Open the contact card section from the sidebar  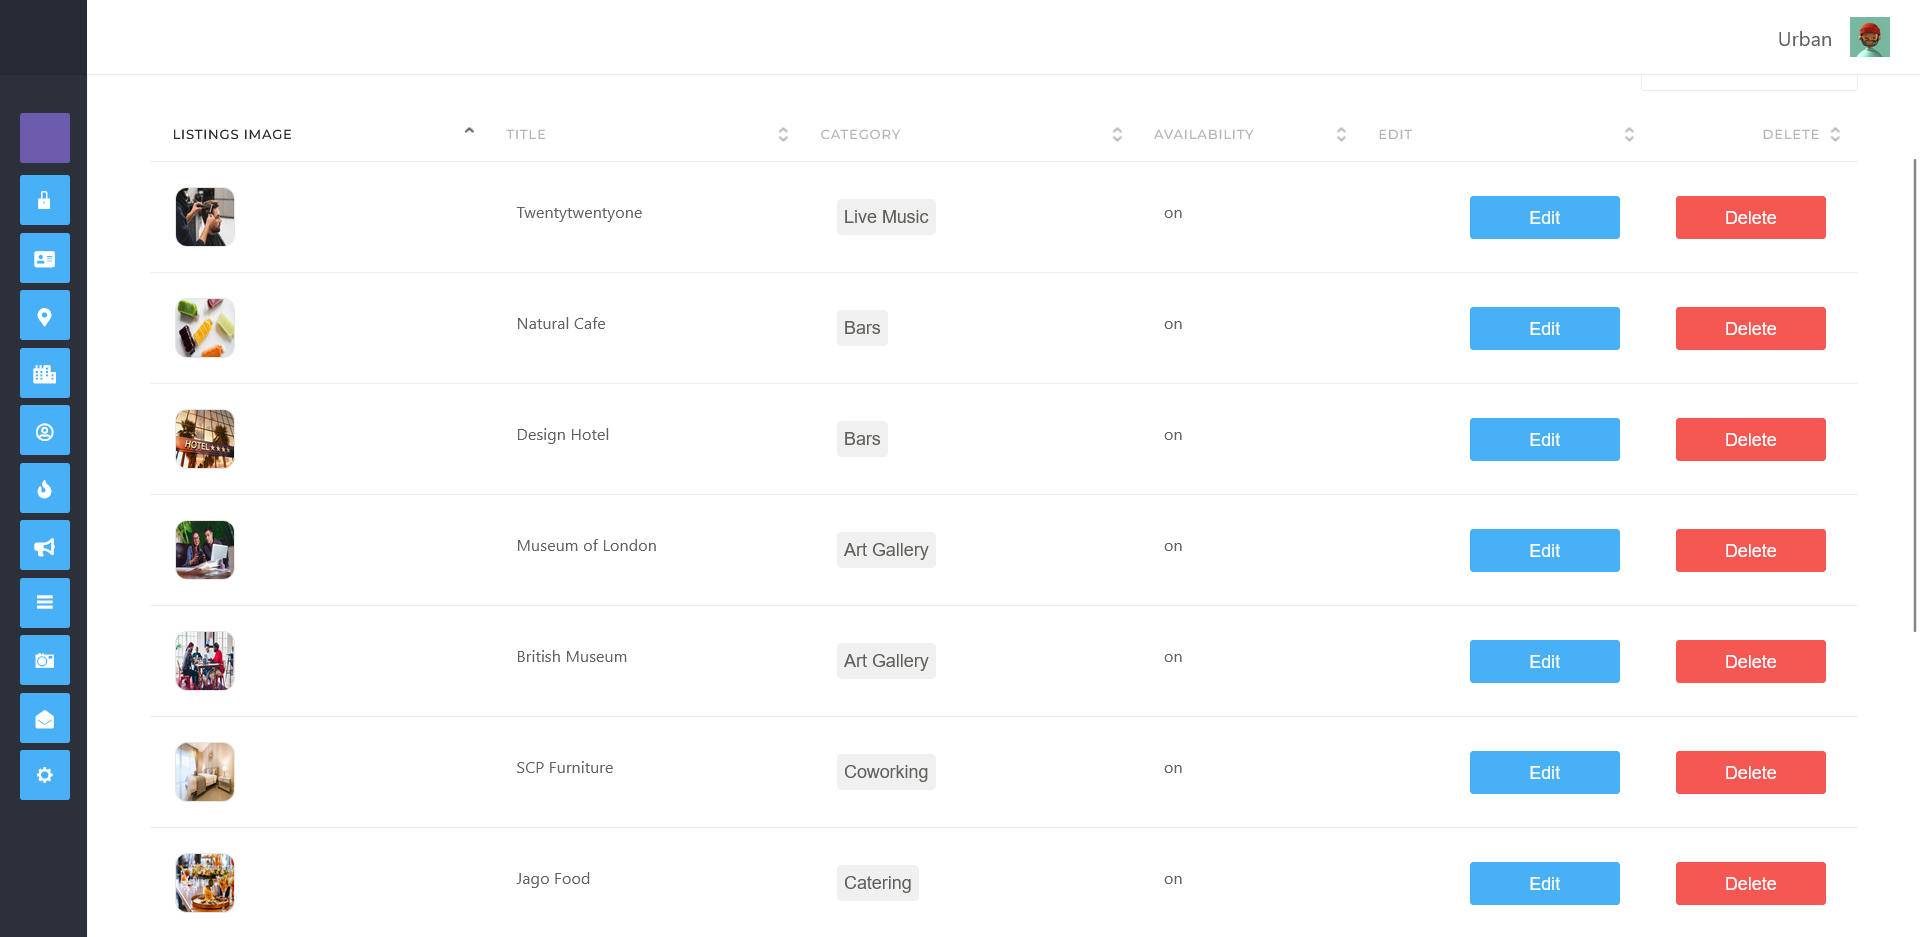44,258
